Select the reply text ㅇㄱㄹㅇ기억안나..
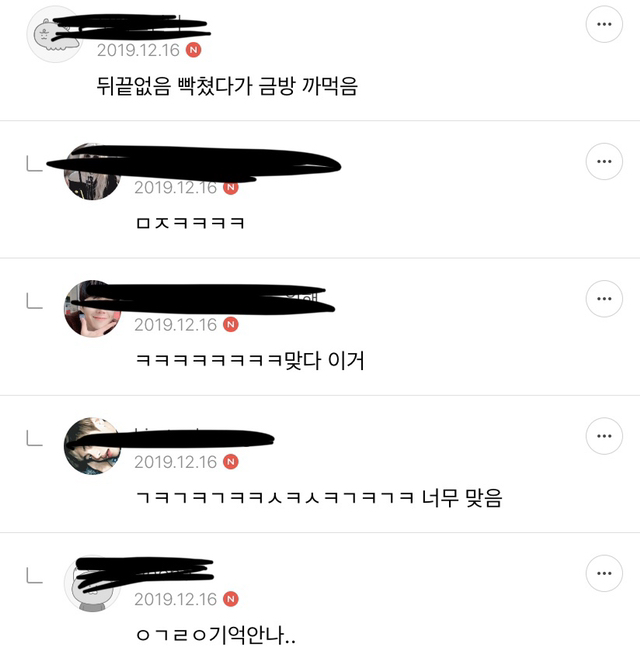Viewport: 640px width, 664px height. point(216,635)
